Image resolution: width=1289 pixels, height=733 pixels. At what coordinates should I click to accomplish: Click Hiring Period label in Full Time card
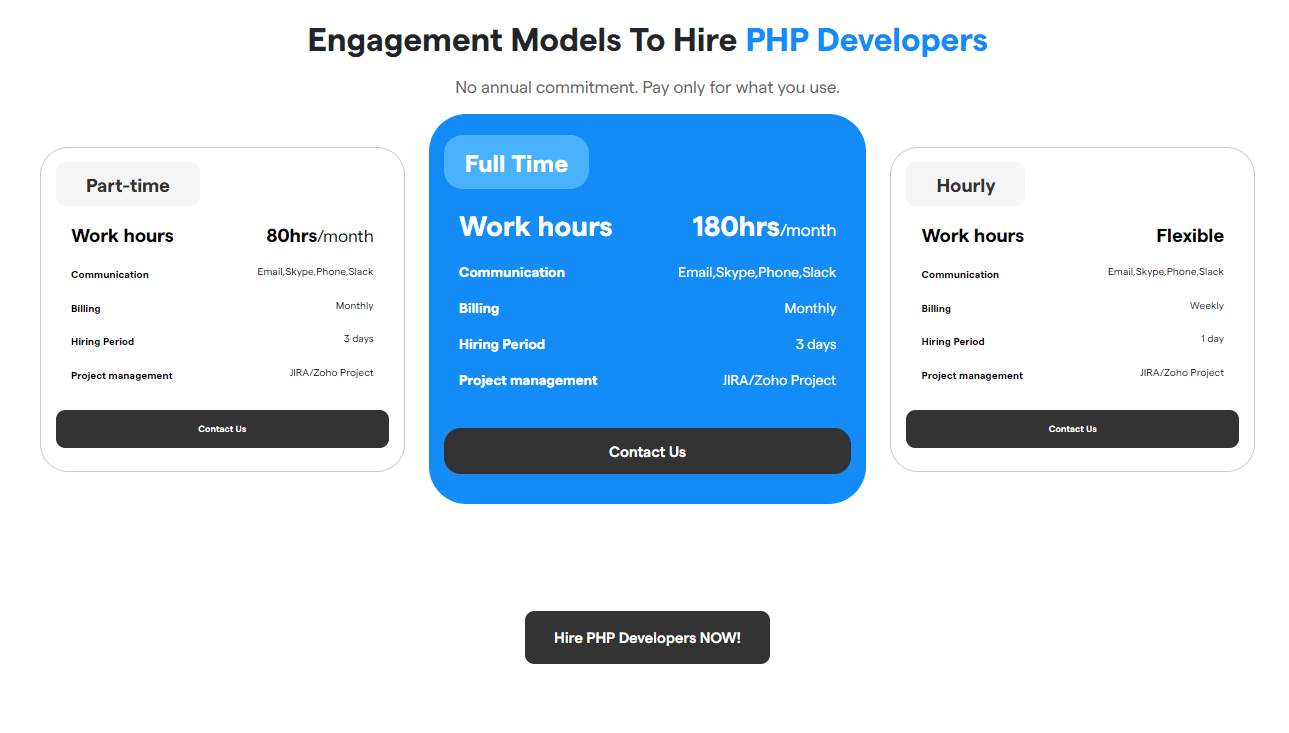click(x=502, y=344)
